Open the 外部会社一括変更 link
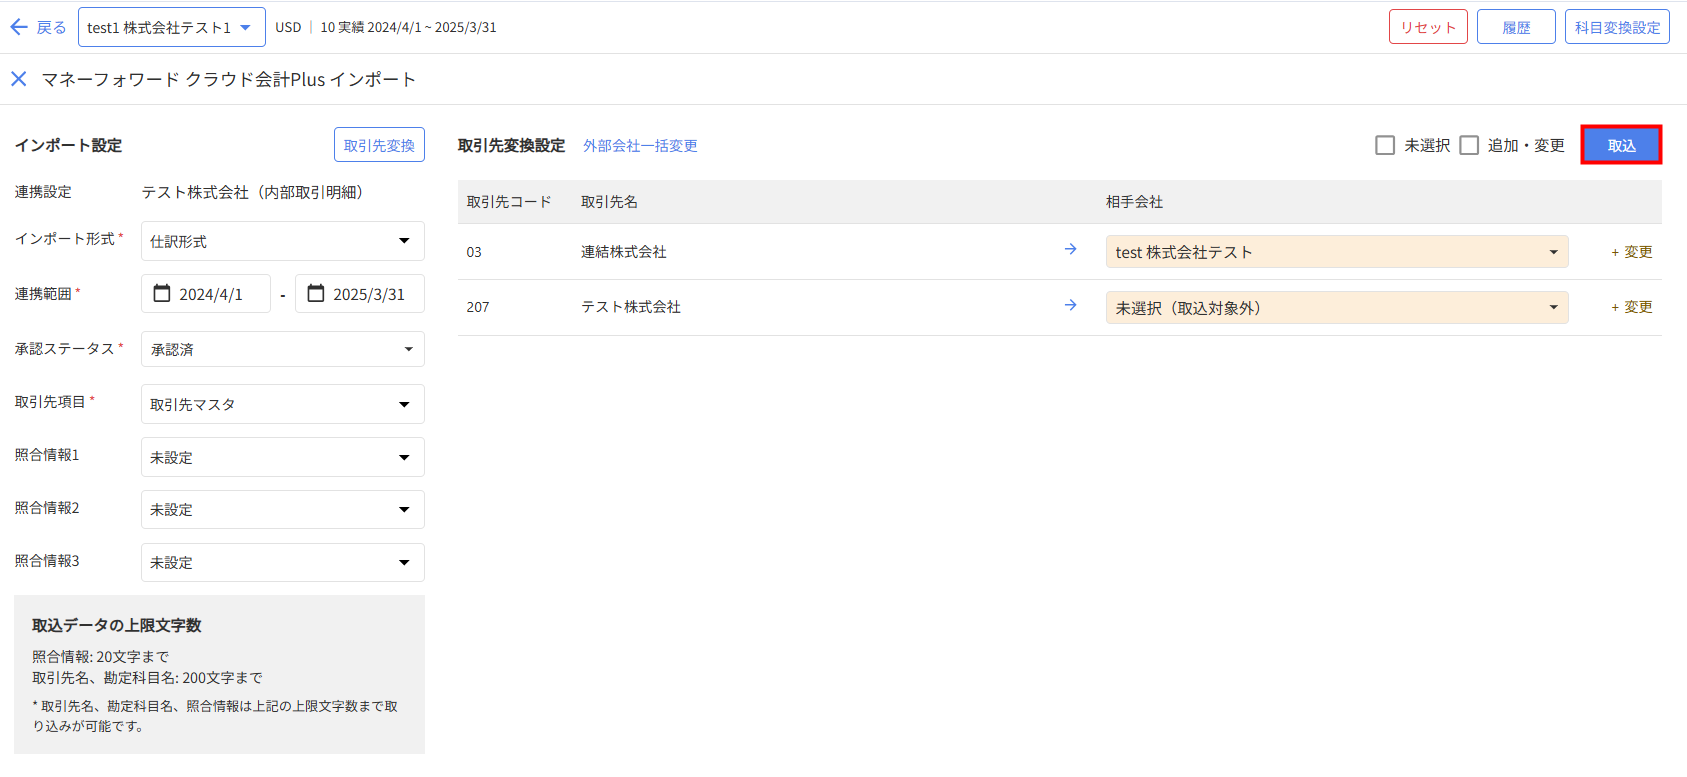Screen dimensions: 1687x777 click(640, 146)
